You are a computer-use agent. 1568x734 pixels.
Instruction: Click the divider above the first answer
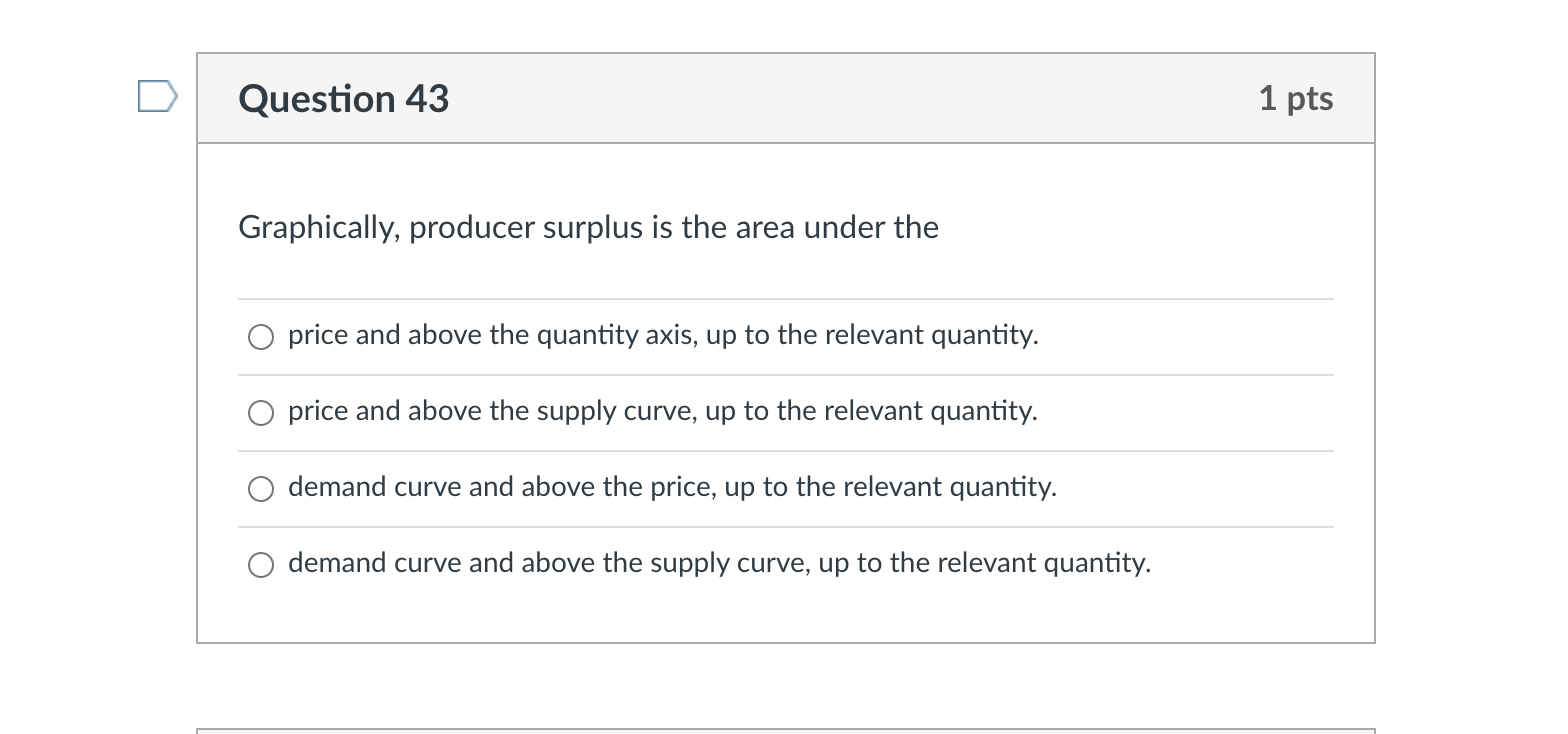(784, 299)
